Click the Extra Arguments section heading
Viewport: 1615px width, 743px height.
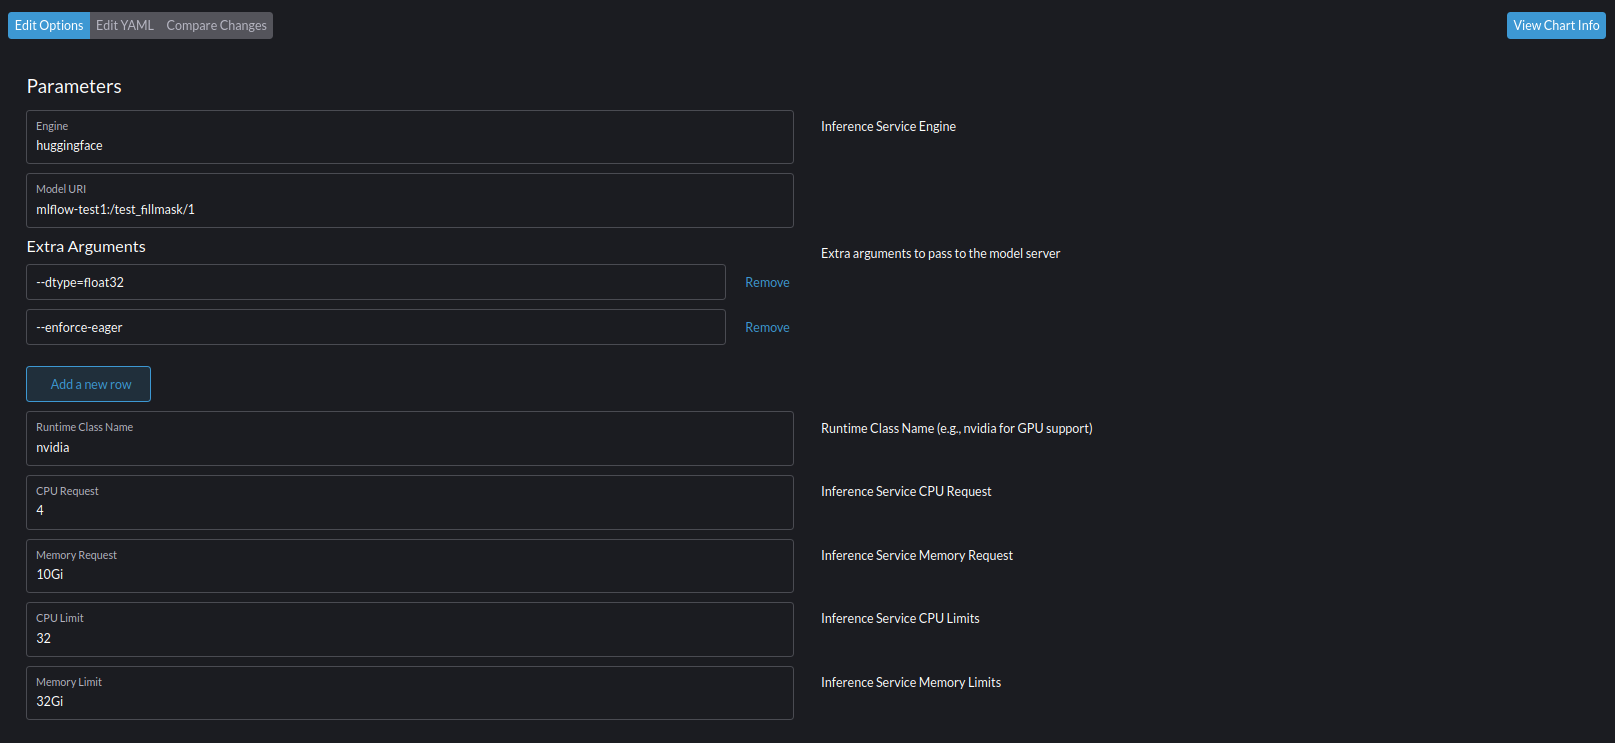(x=86, y=247)
